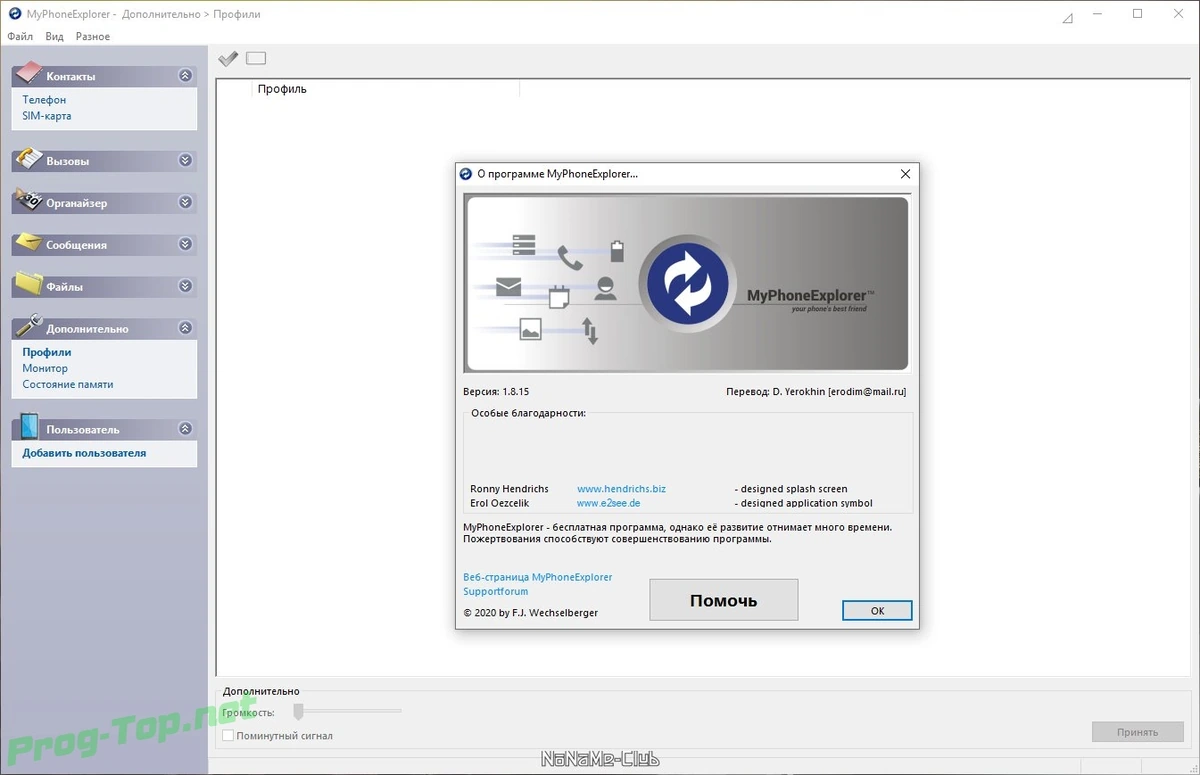This screenshot has height=775, width=1200.
Task: Open the www.hendrichs.biz link
Action: point(621,489)
